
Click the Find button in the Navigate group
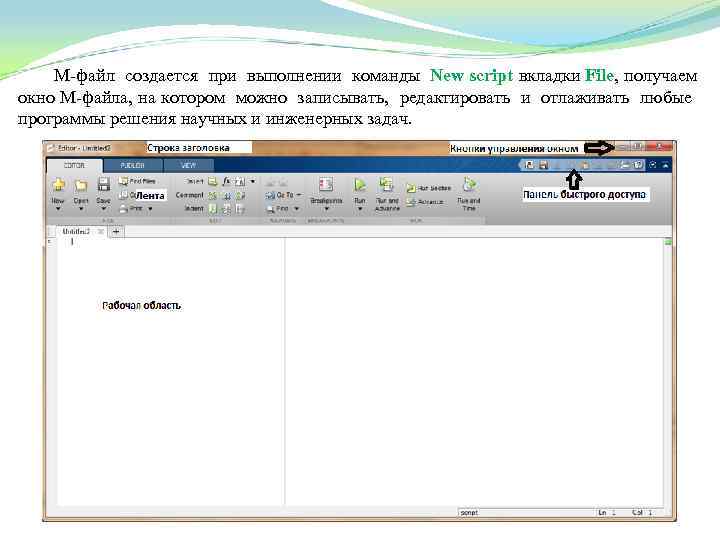pyautogui.click(x=277, y=209)
